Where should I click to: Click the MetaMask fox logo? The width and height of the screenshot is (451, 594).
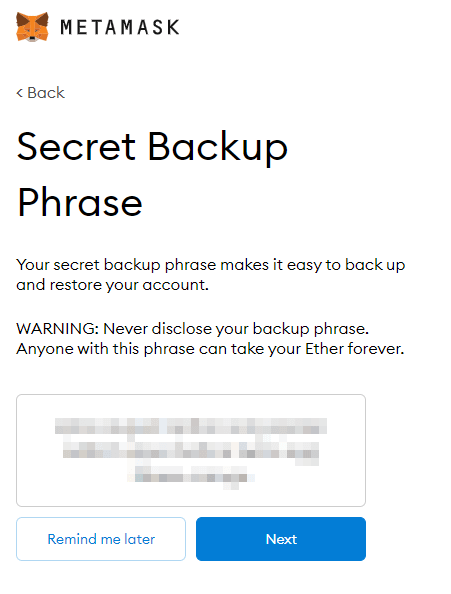tap(32, 27)
